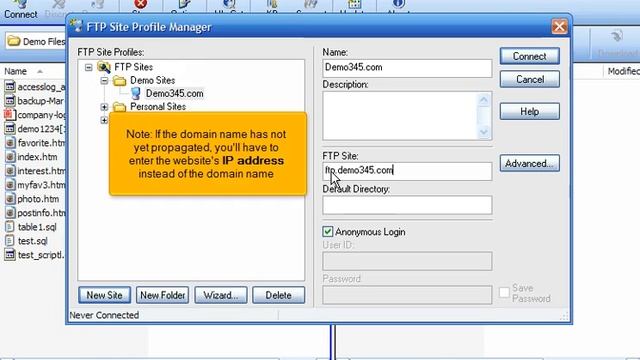Click the FTP Site input field
Image resolution: width=640 pixels, height=360 pixels.
coord(407,171)
